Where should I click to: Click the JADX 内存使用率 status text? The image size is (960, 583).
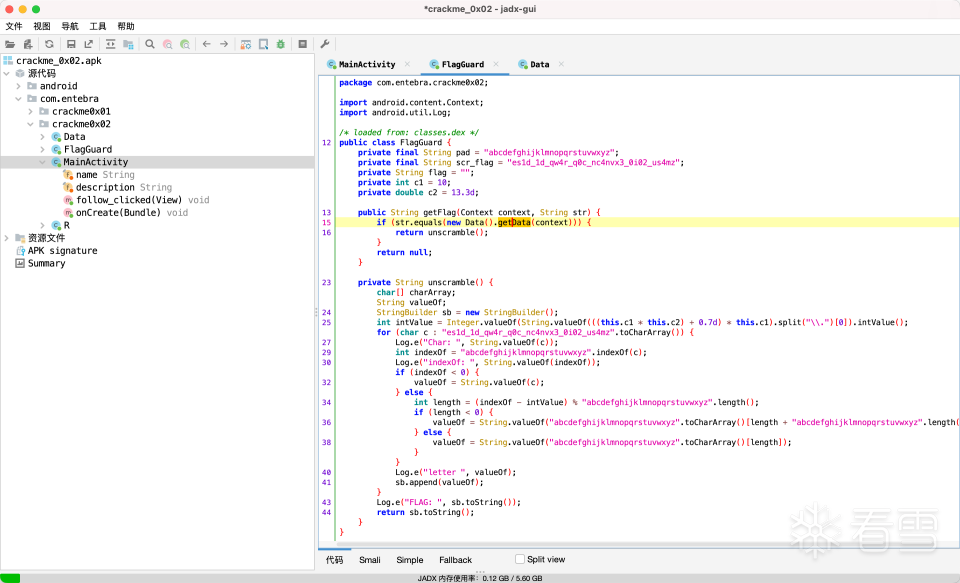479,578
